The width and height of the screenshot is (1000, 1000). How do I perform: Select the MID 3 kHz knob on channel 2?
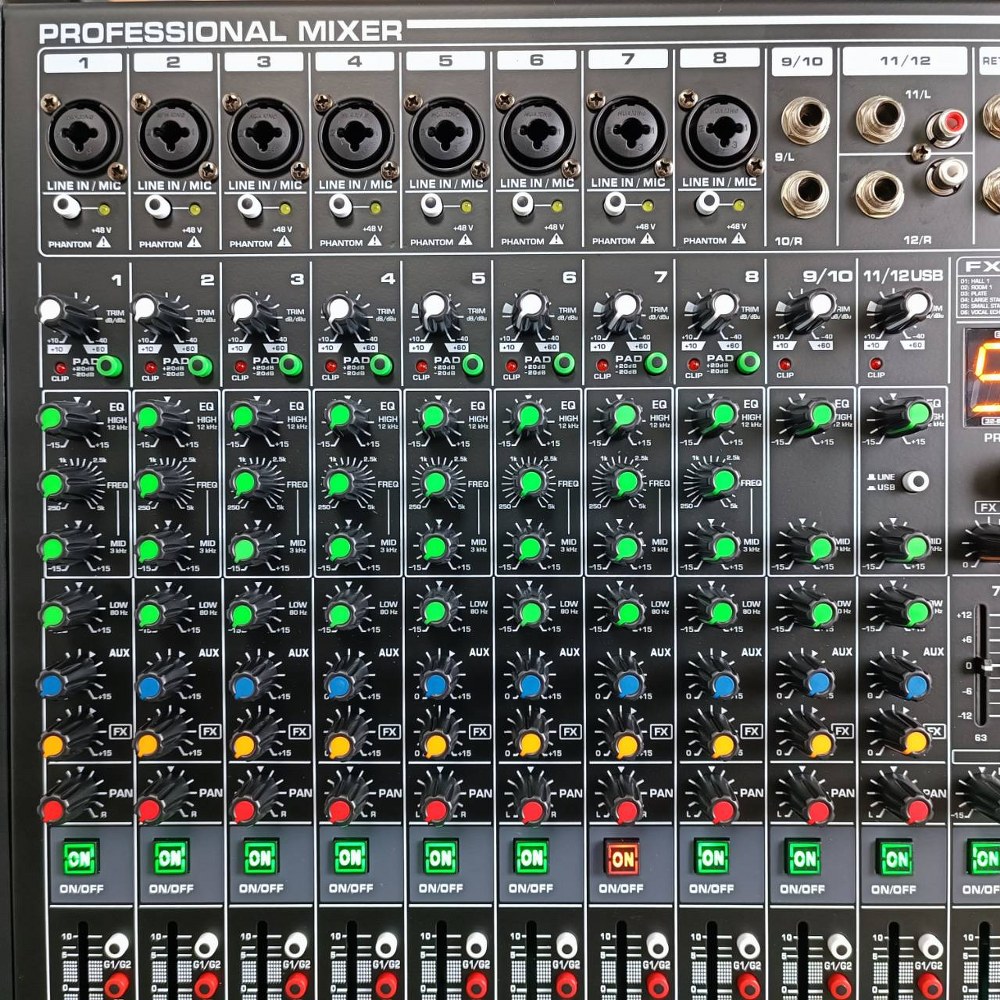pyautogui.click(x=151, y=548)
